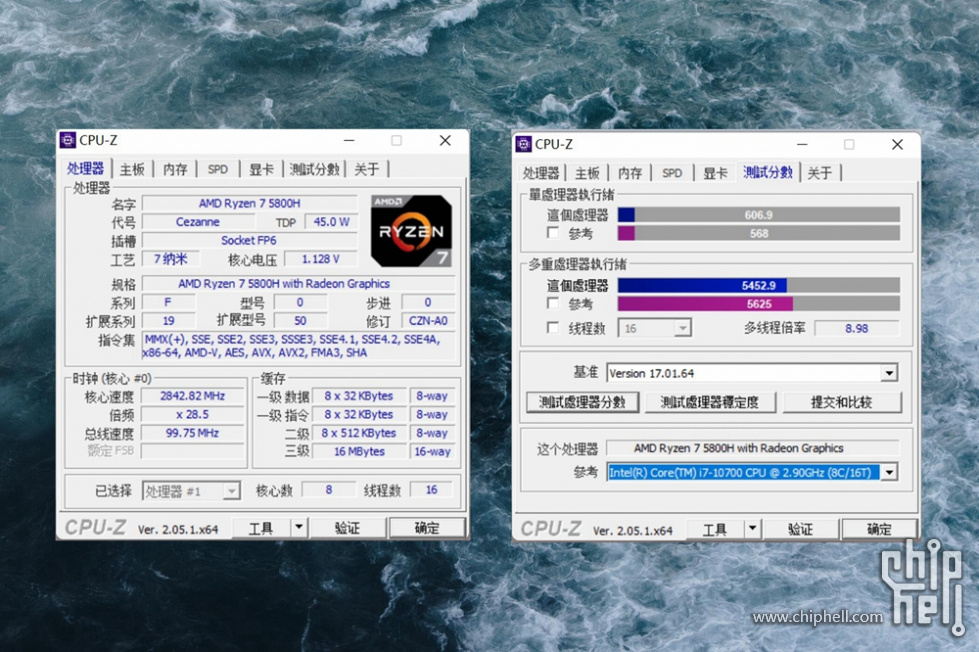The width and height of the screenshot is (979, 652).
Task: Open the 基准 Version 17.01.64 dropdown
Action: tap(752, 373)
